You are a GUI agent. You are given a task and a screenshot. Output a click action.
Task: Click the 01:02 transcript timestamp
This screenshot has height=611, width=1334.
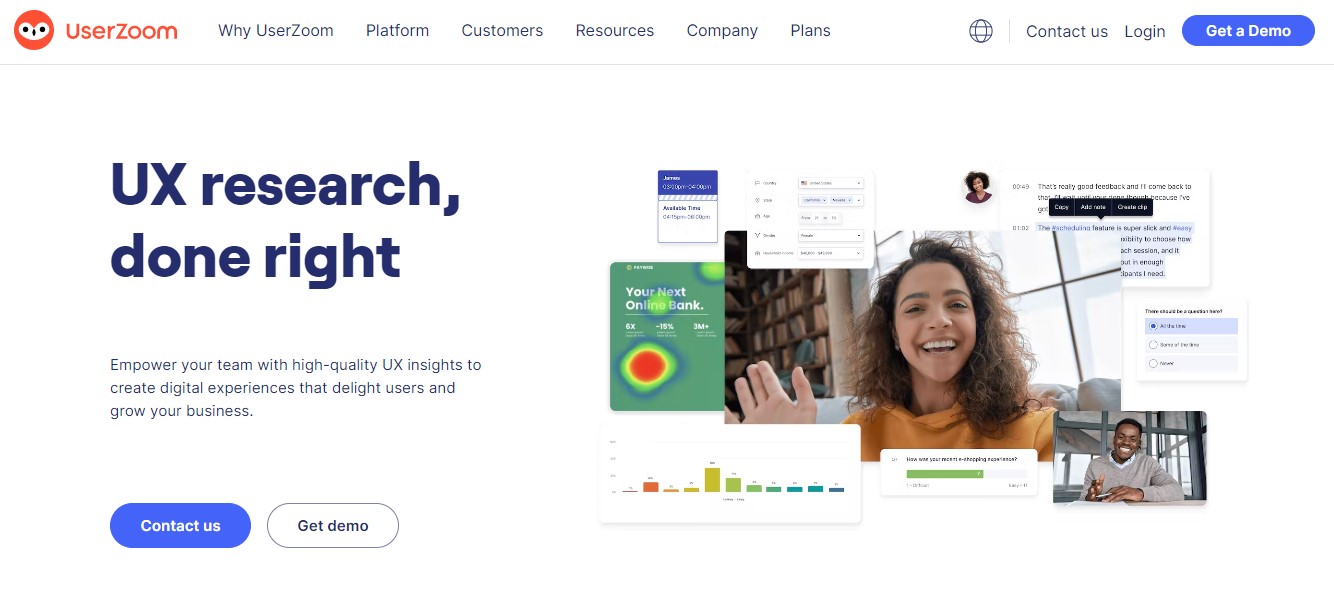click(x=1020, y=228)
